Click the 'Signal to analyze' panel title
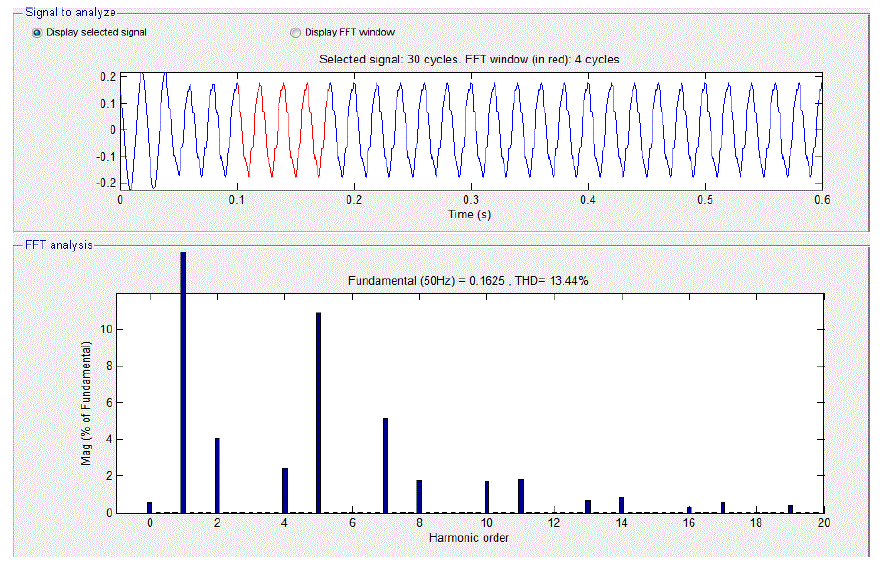Image resolution: width=887 pixels, height=569 pixels. point(69,12)
